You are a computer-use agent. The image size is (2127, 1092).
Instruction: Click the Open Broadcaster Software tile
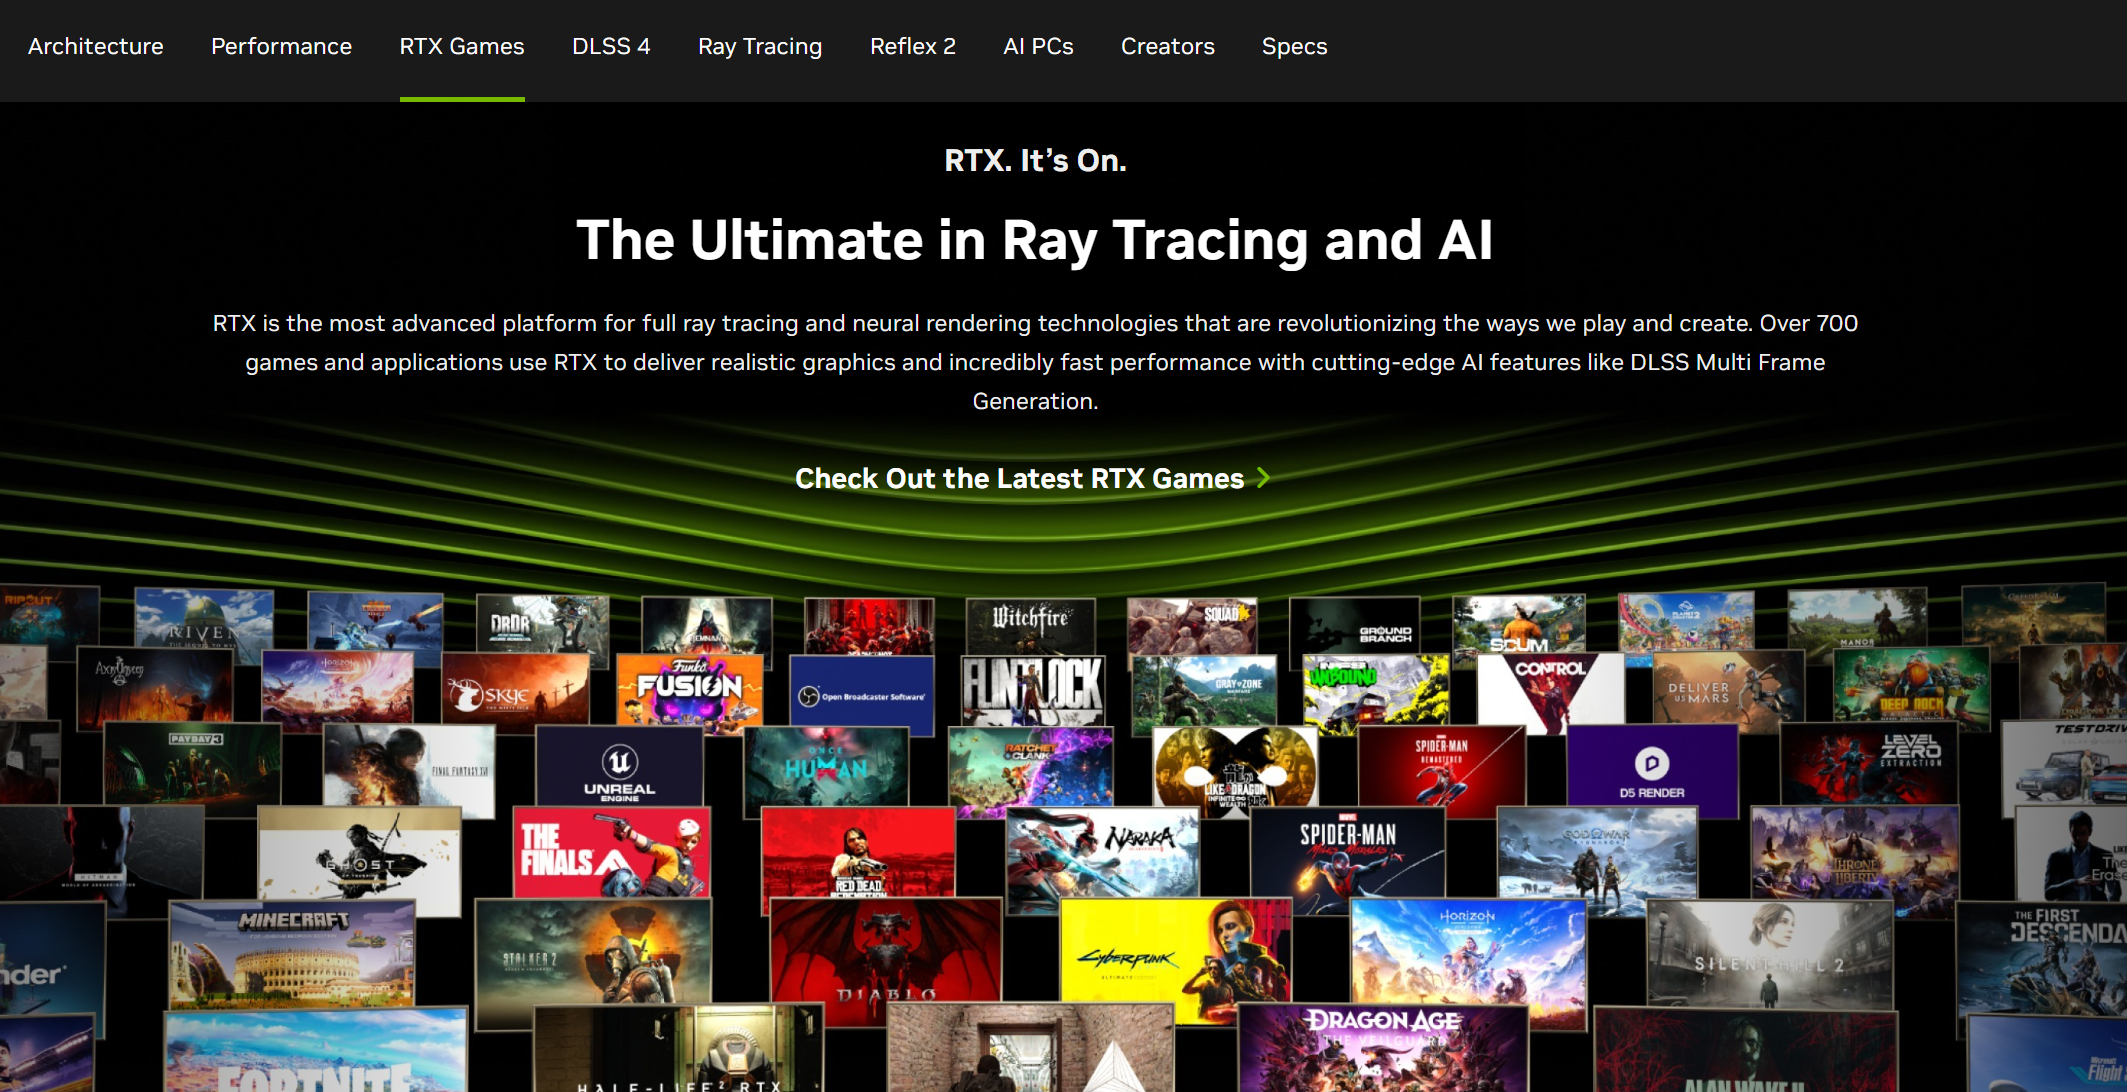(862, 696)
